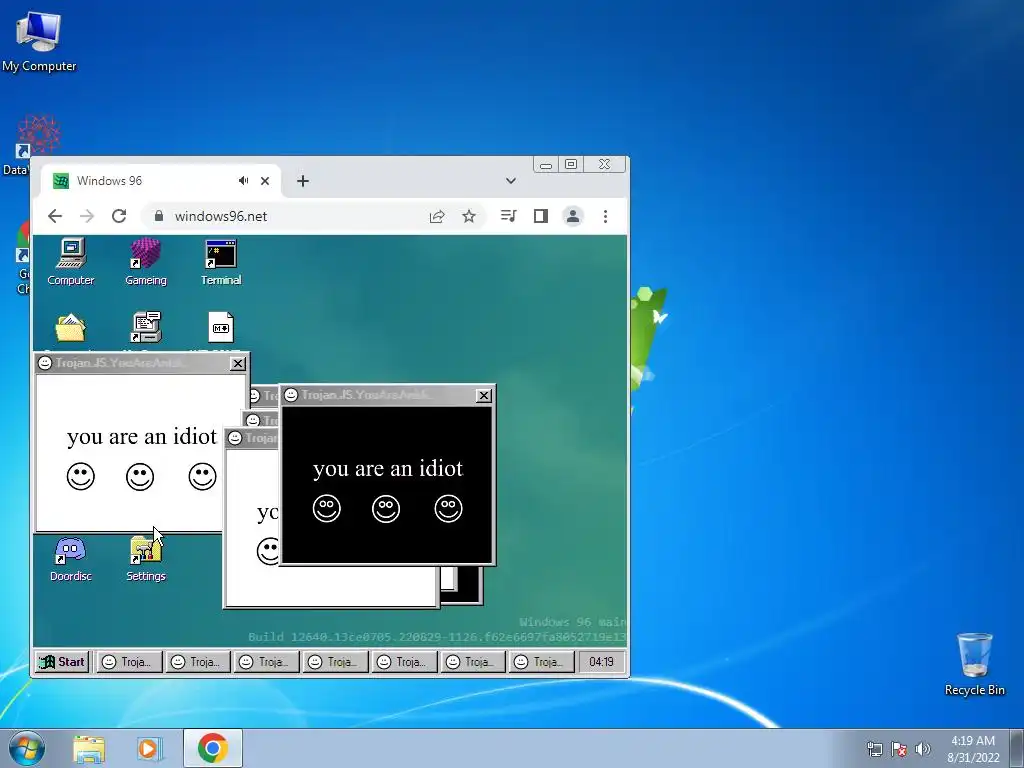Open the folder icon below Computer
The height and width of the screenshot is (768, 1024).
pyautogui.click(x=71, y=328)
